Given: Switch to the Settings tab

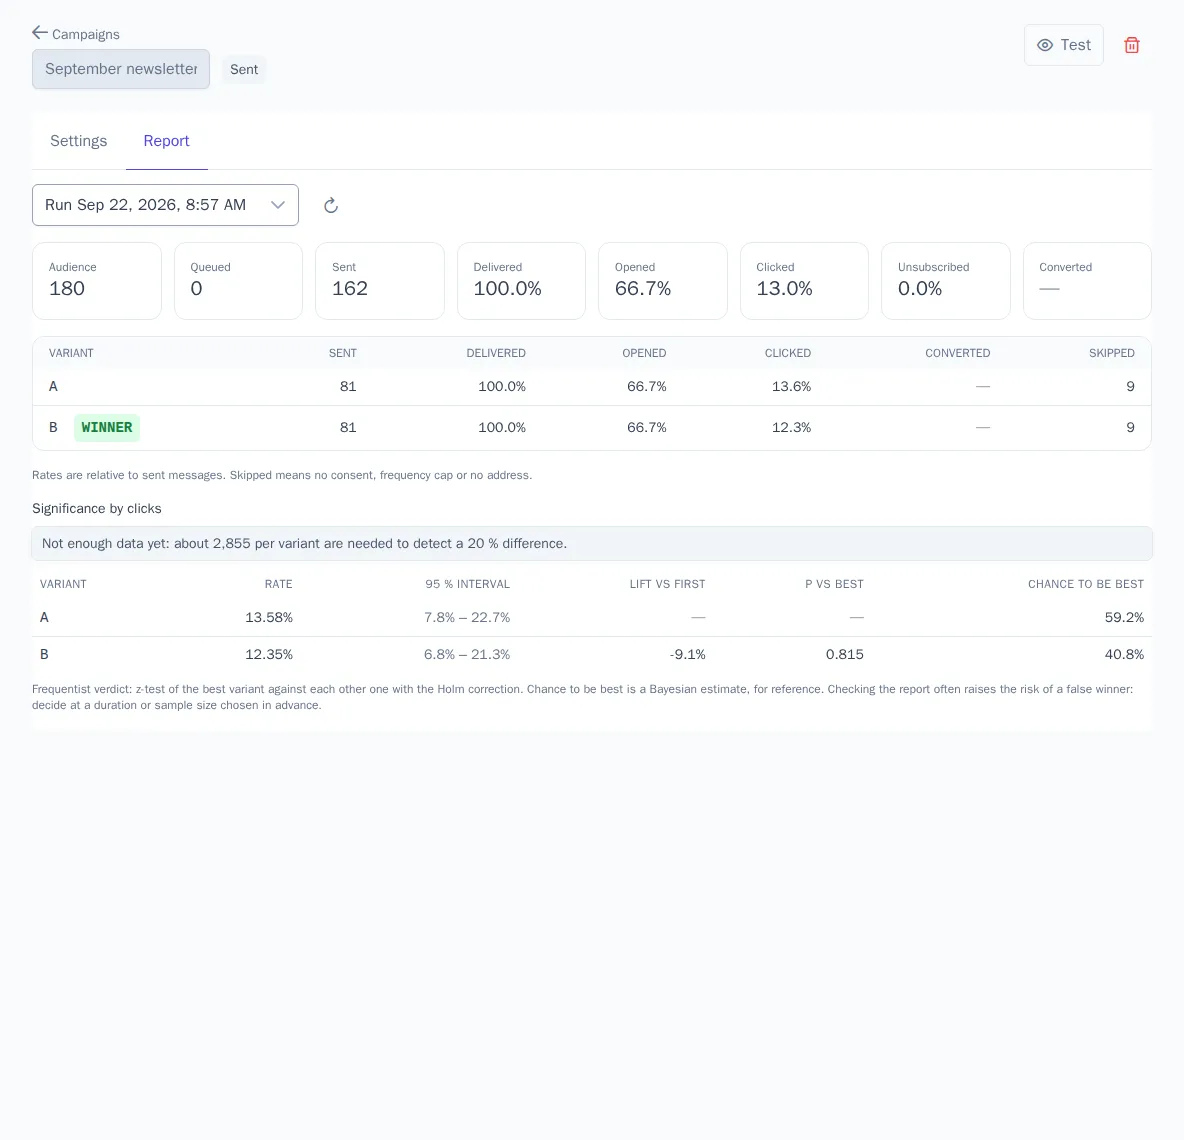Looking at the screenshot, I should click(79, 141).
